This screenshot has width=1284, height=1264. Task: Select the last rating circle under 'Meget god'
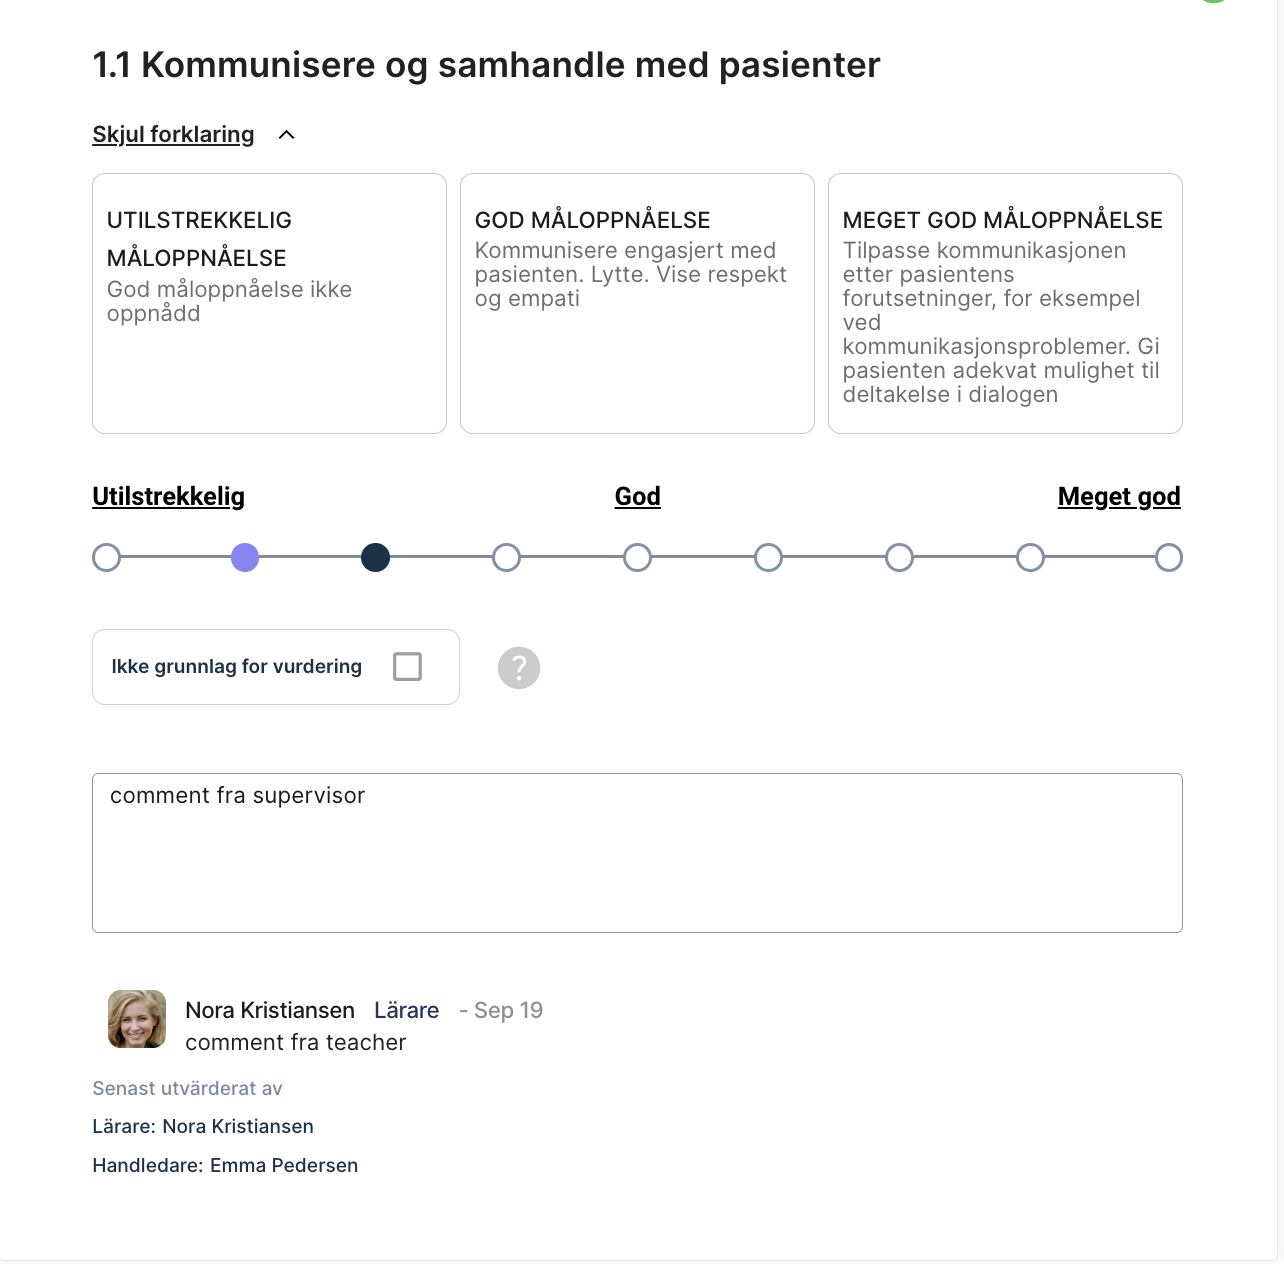click(x=1168, y=558)
